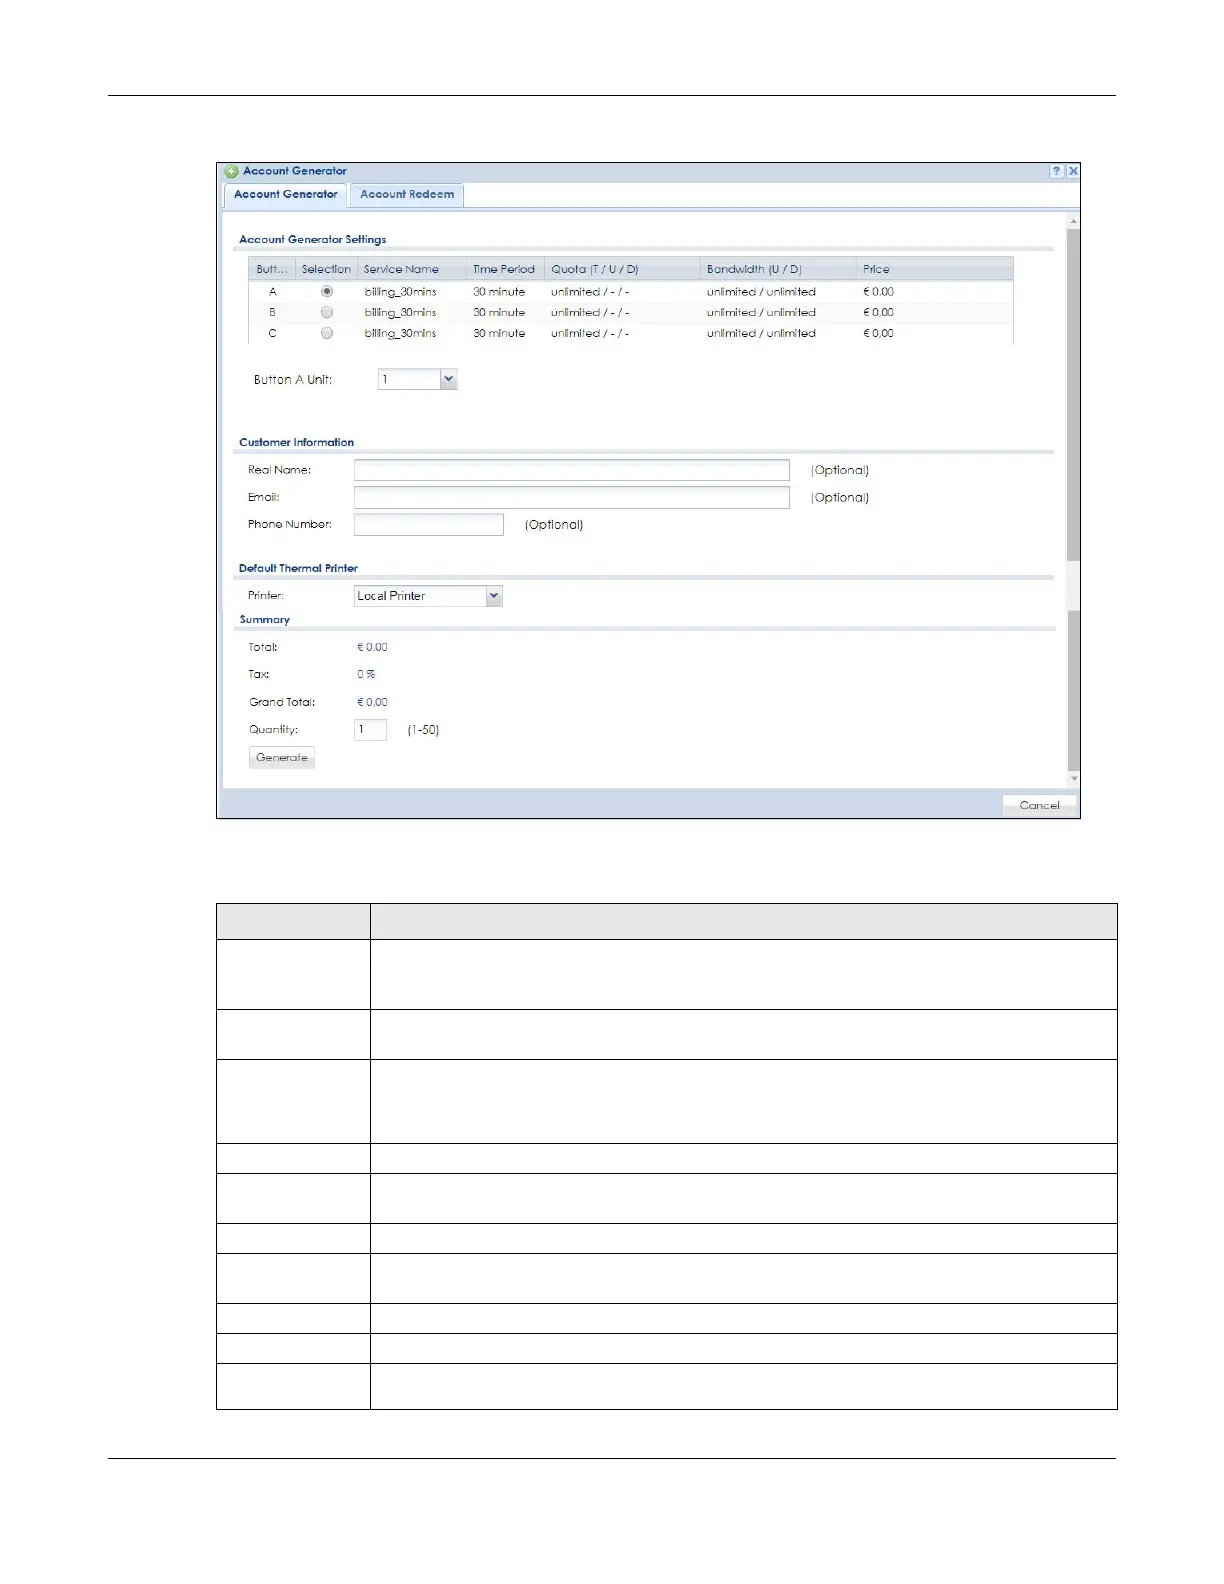
Task: Click the scrollbar up arrow
Action: pos(1074,220)
